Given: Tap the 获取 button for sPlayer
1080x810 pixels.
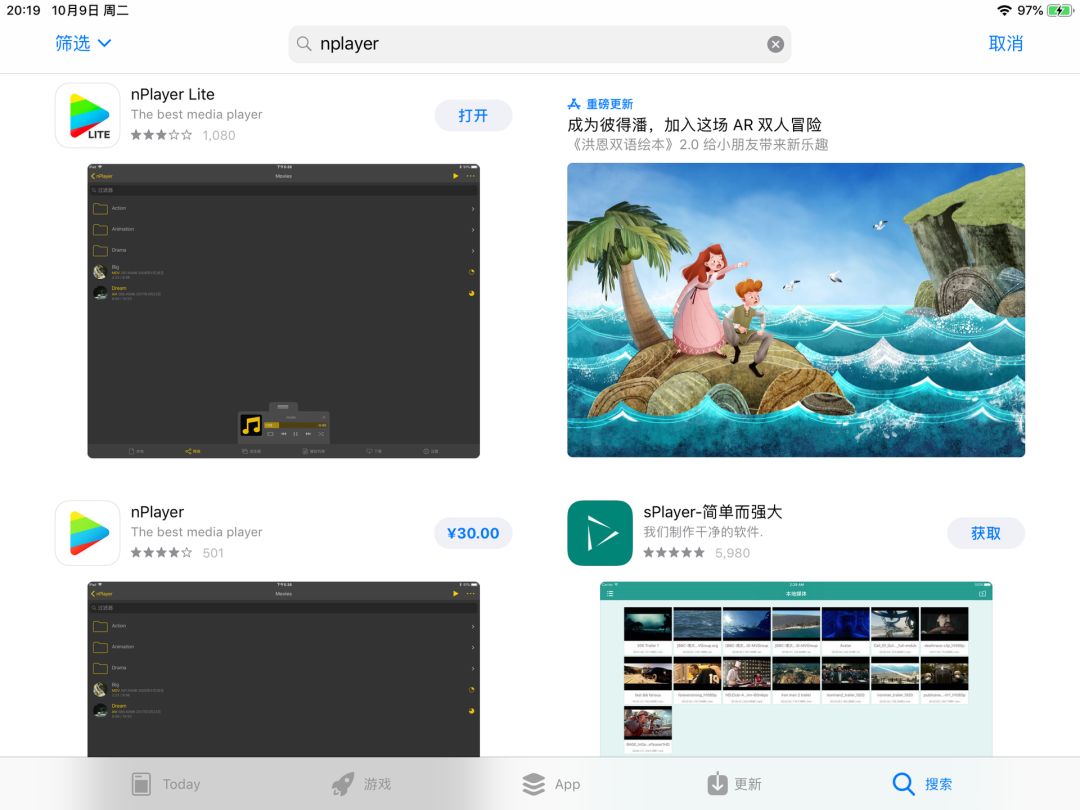Looking at the screenshot, I should pos(985,533).
